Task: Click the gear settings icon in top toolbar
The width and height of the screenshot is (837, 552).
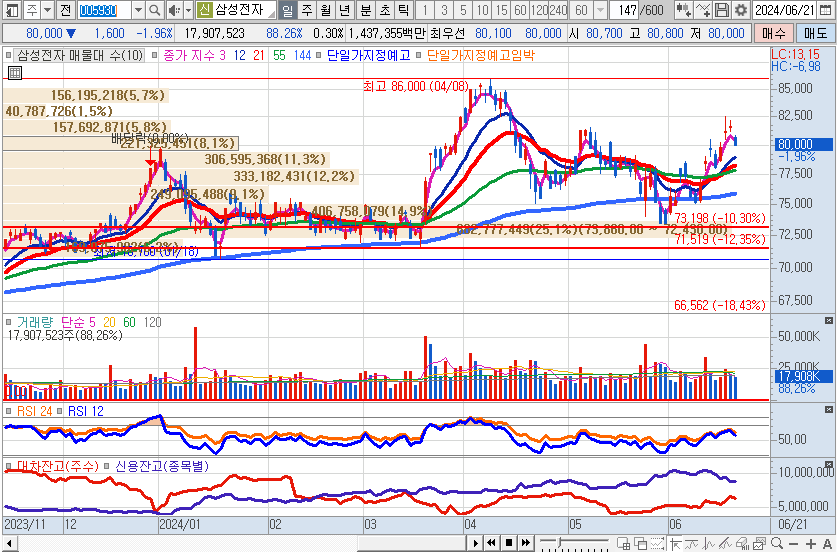Action: click(x=740, y=10)
